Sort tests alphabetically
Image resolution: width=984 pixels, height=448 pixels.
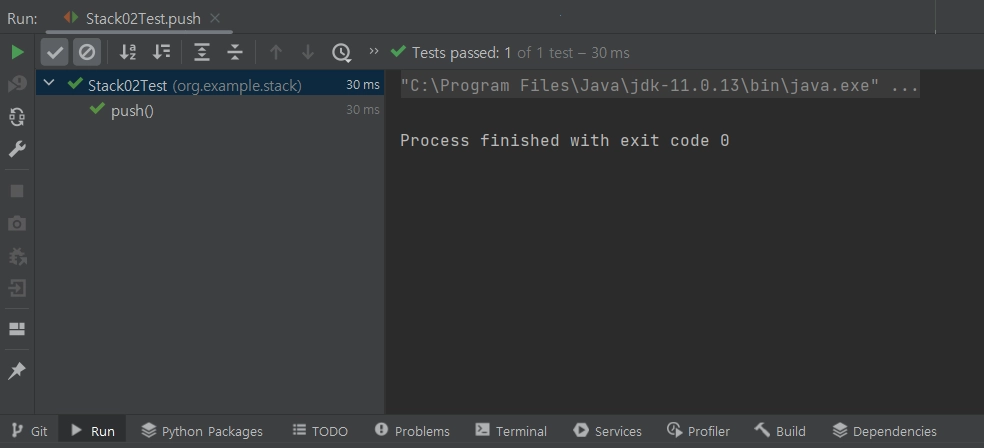pos(128,52)
